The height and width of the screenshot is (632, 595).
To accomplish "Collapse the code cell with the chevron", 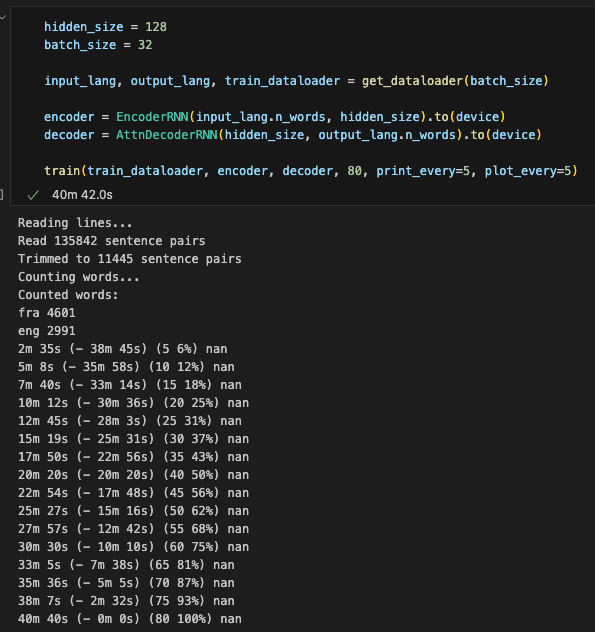I will click(2, 17).
